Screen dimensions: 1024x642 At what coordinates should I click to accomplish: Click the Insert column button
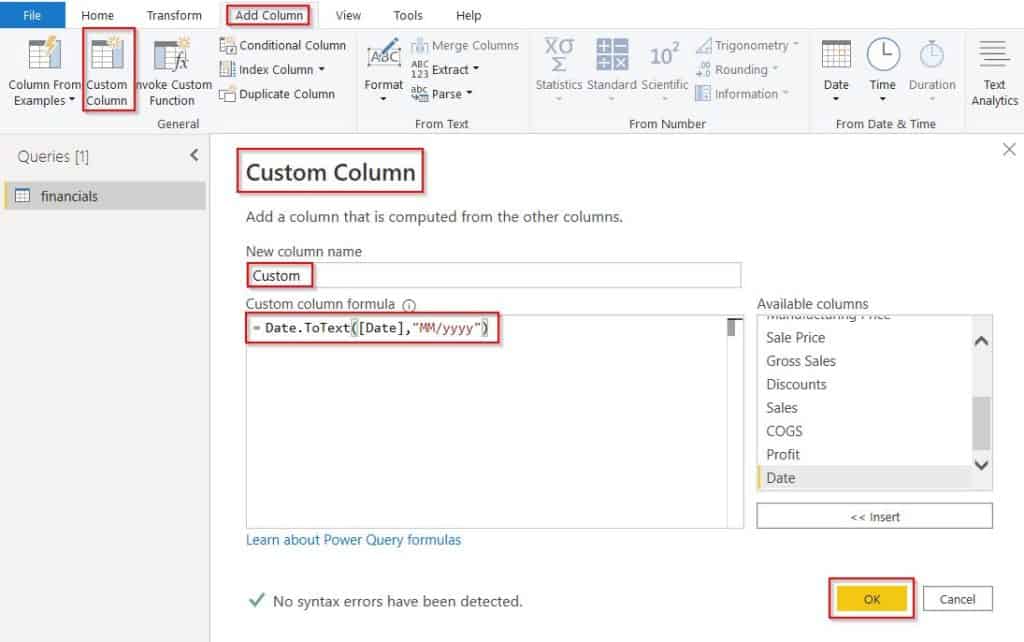[874, 516]
